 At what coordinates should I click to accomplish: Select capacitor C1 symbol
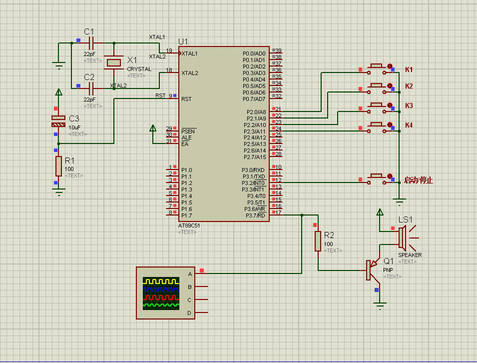tap(91, 43)
